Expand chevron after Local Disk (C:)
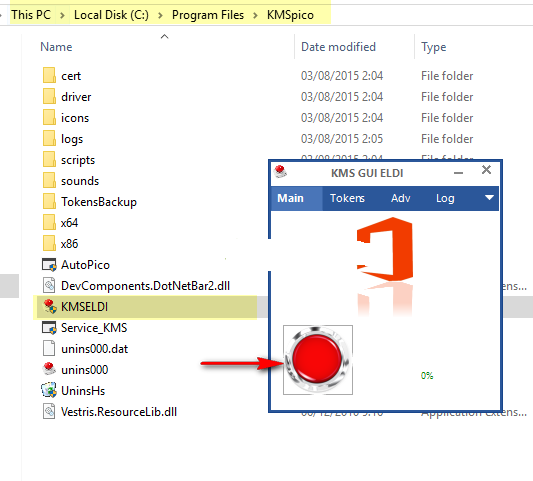533x481 pixels. [x=160, y=15]
